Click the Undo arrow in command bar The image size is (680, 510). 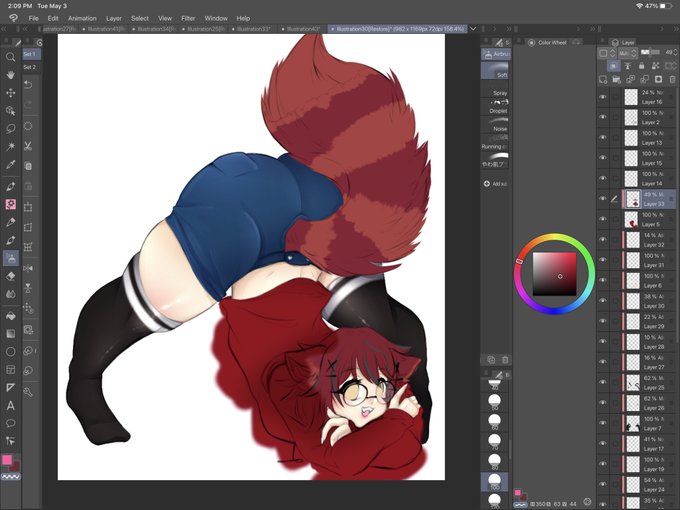pyautogui.click(x=28, y=85)
